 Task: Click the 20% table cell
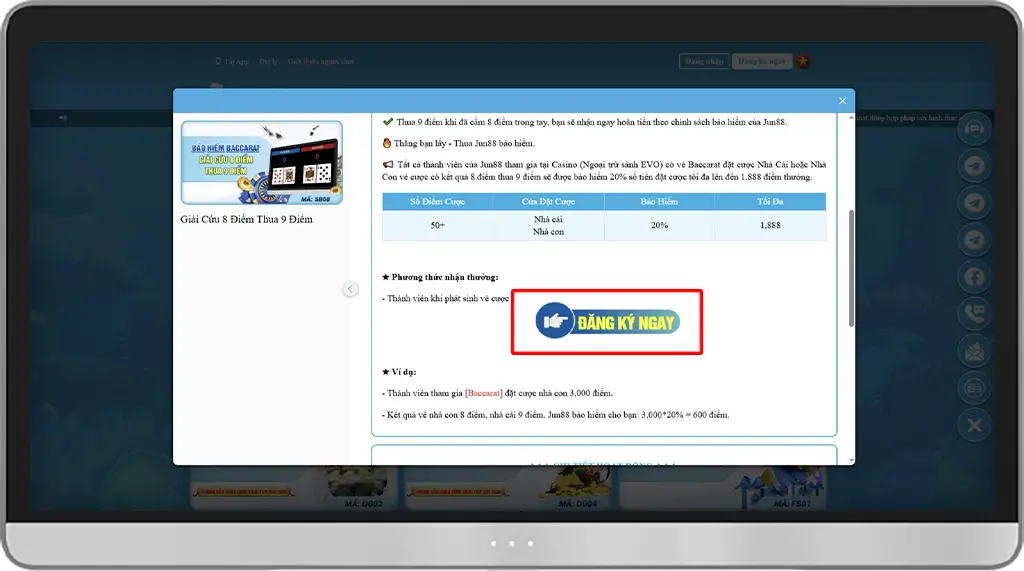click(659, 225)
